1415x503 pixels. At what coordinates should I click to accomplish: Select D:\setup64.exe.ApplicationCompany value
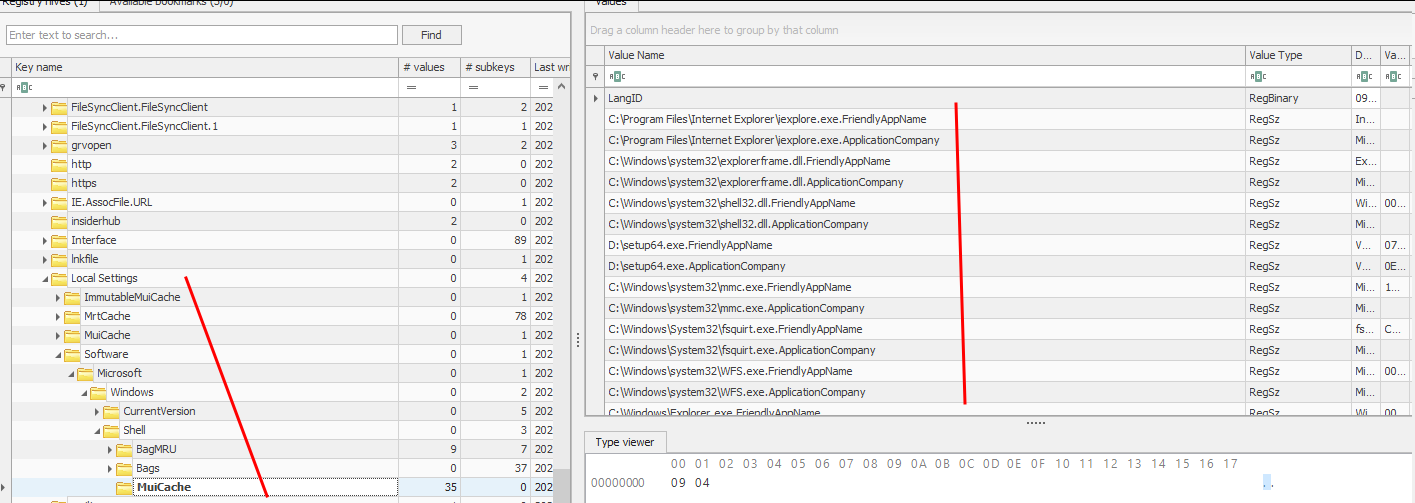(x=697, y=266)
